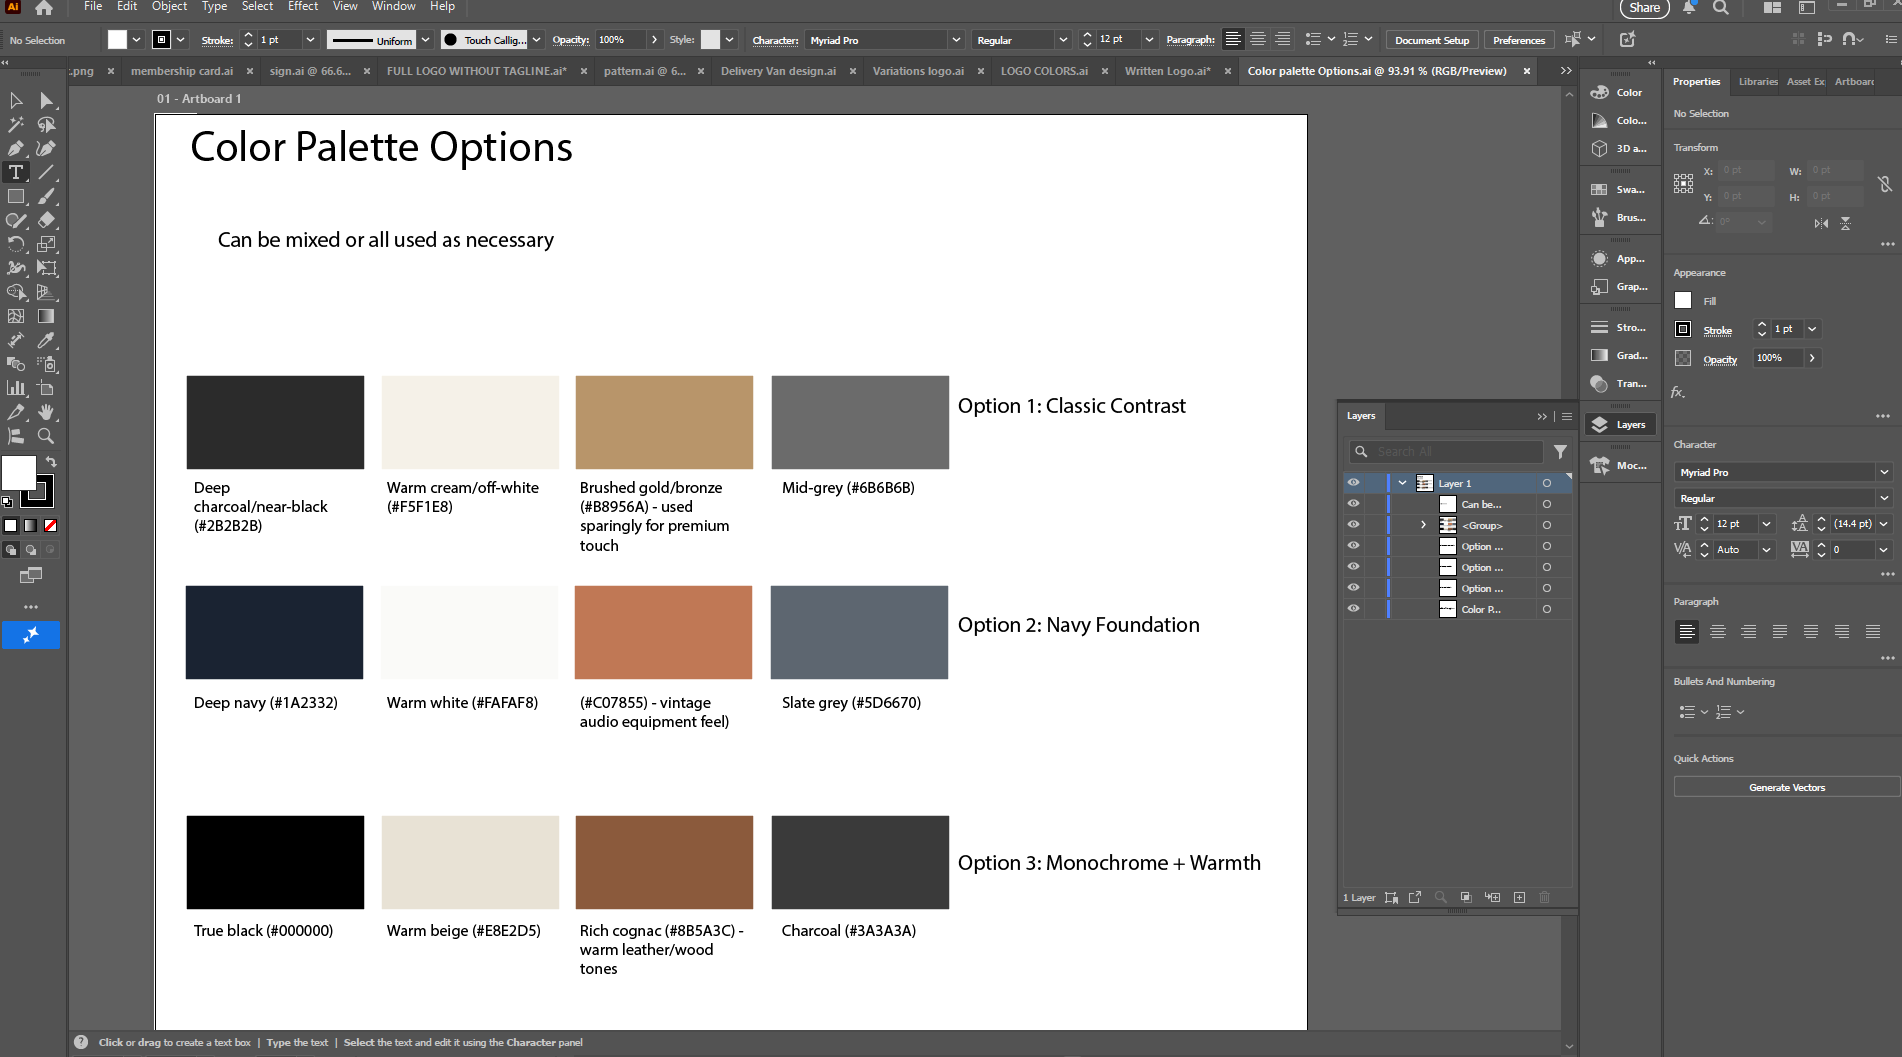Click the Style swatch in control bar
Viewport: 1902px width, 1057px height.
coord(710,40)
